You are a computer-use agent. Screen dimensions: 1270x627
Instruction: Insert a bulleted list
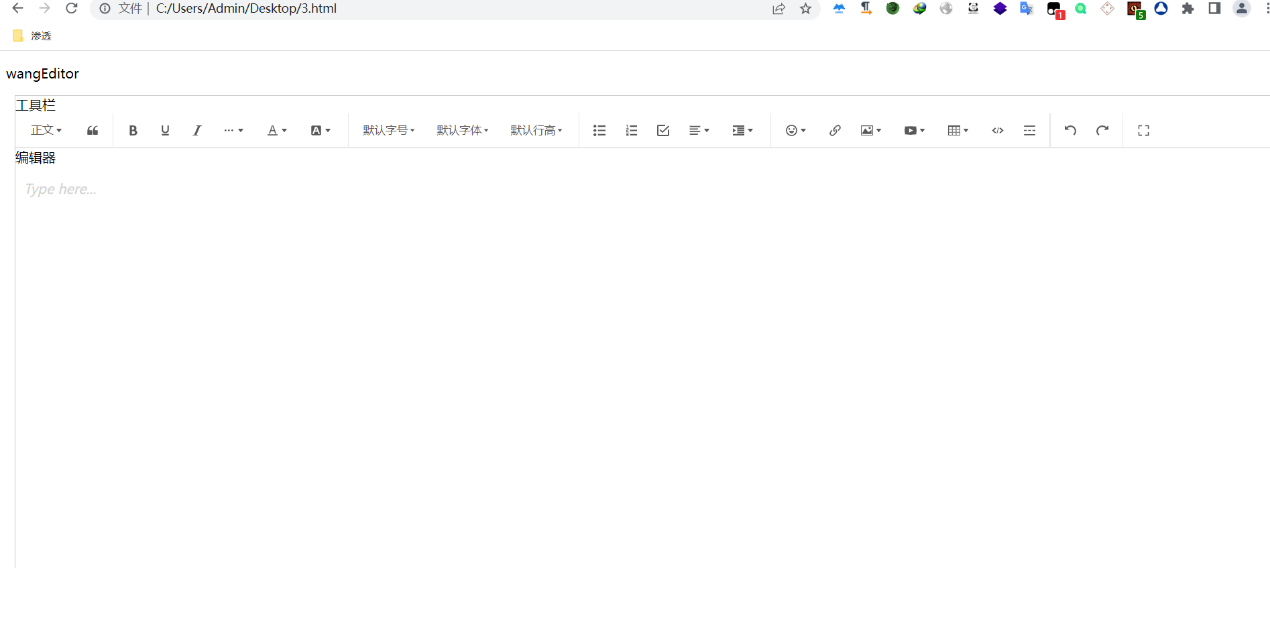(599, 131)
